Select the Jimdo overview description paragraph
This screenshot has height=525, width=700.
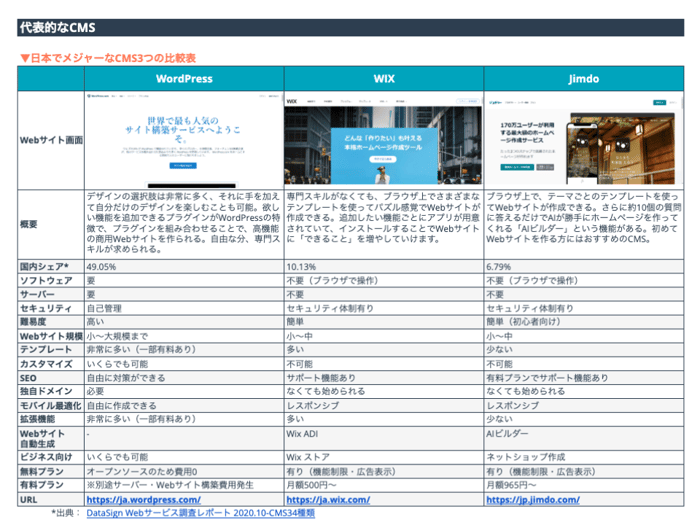pos(584,217)
